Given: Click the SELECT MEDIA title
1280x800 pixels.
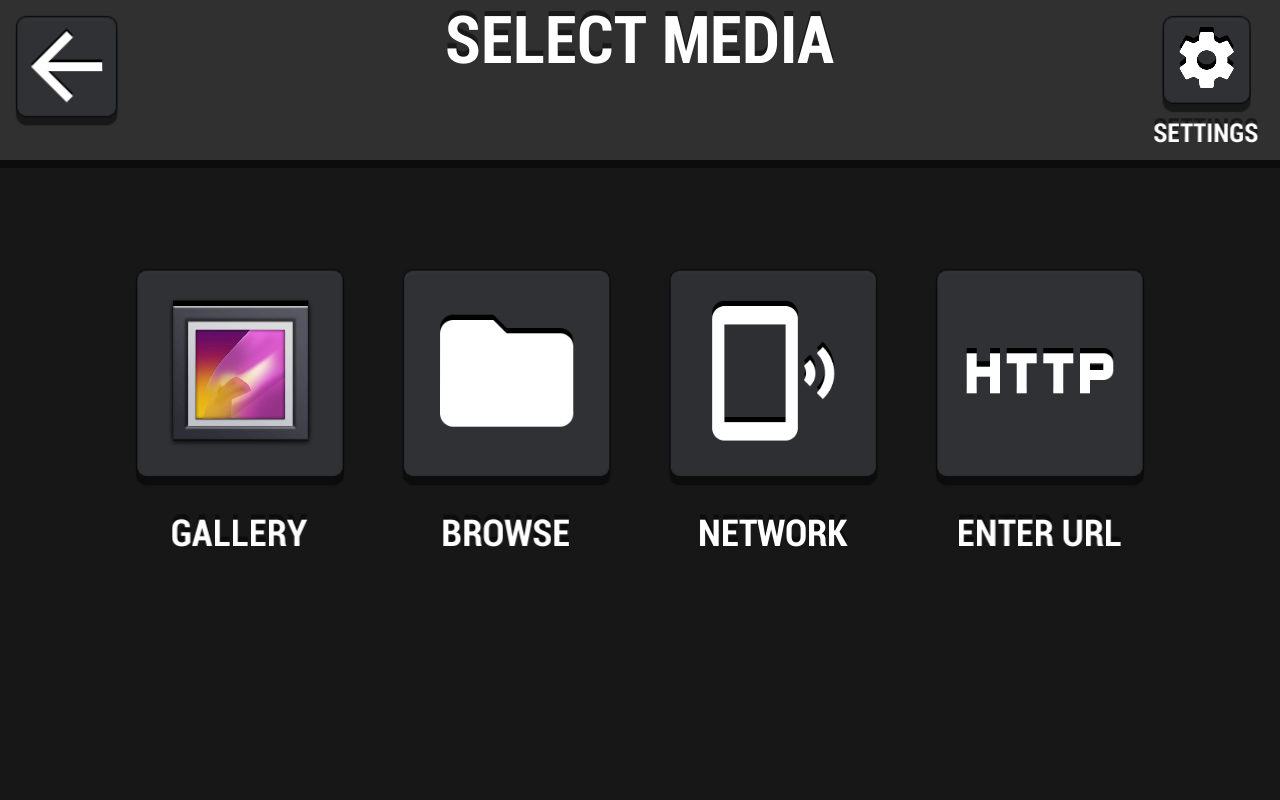Looking at the screenshot, I should [640, 42].
